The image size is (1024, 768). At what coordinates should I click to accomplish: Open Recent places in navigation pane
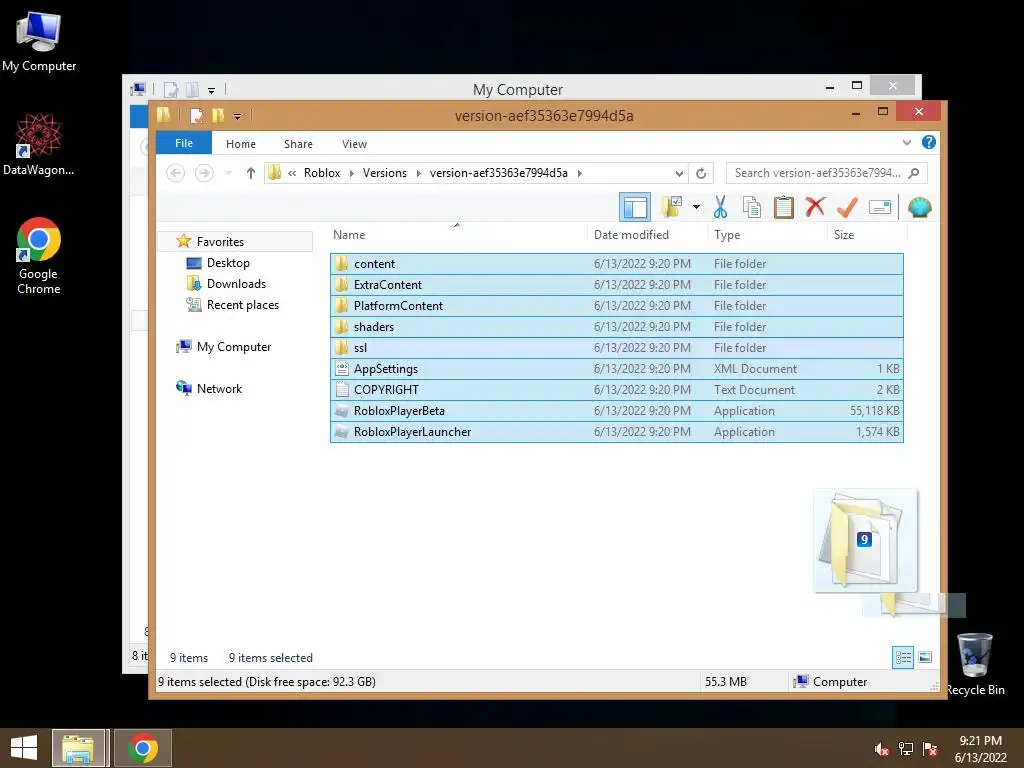pyautogui.click(x=242, y=304)
